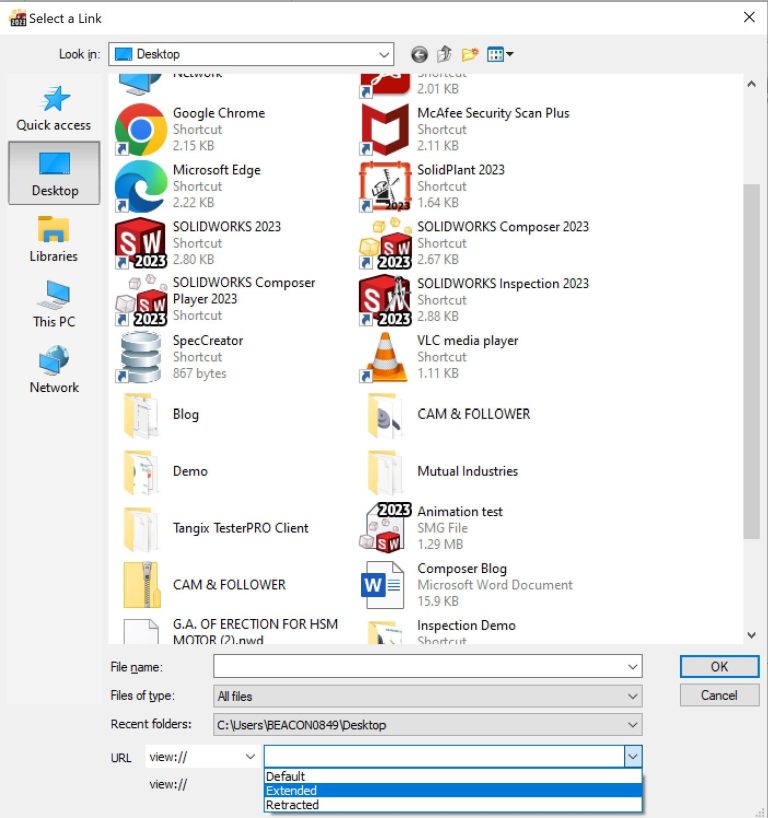
Task: Open the View Menu dropdown arrow
Action: click(x=510, y=54)
